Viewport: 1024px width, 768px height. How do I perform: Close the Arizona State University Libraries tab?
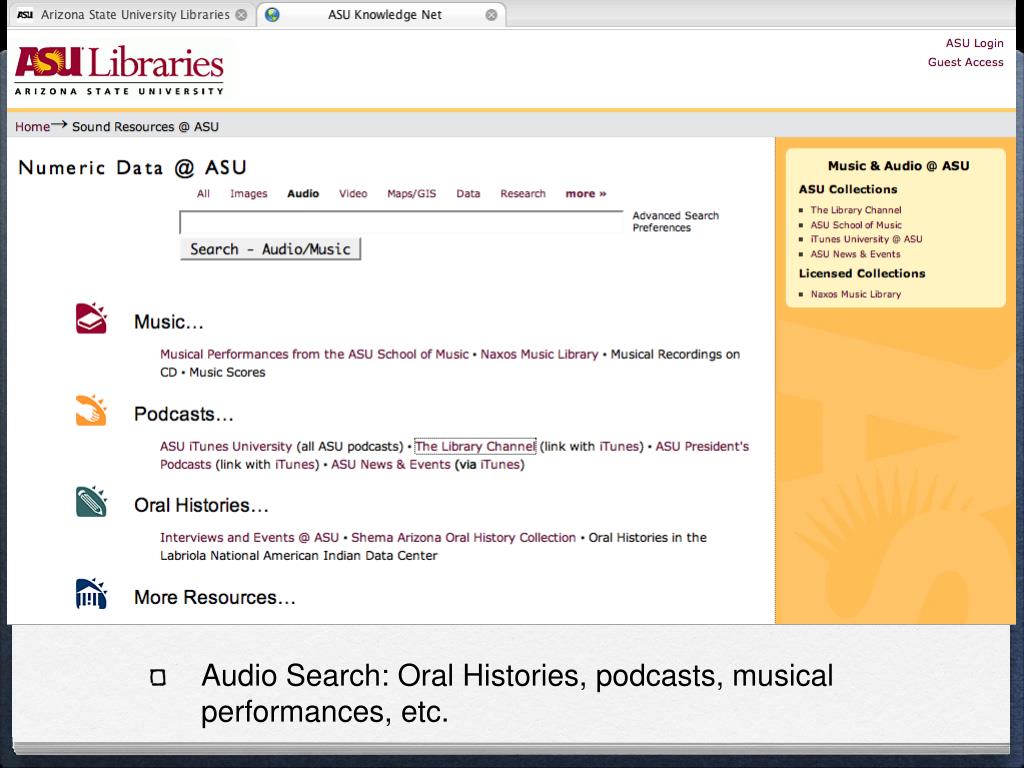tap(241, 14)
